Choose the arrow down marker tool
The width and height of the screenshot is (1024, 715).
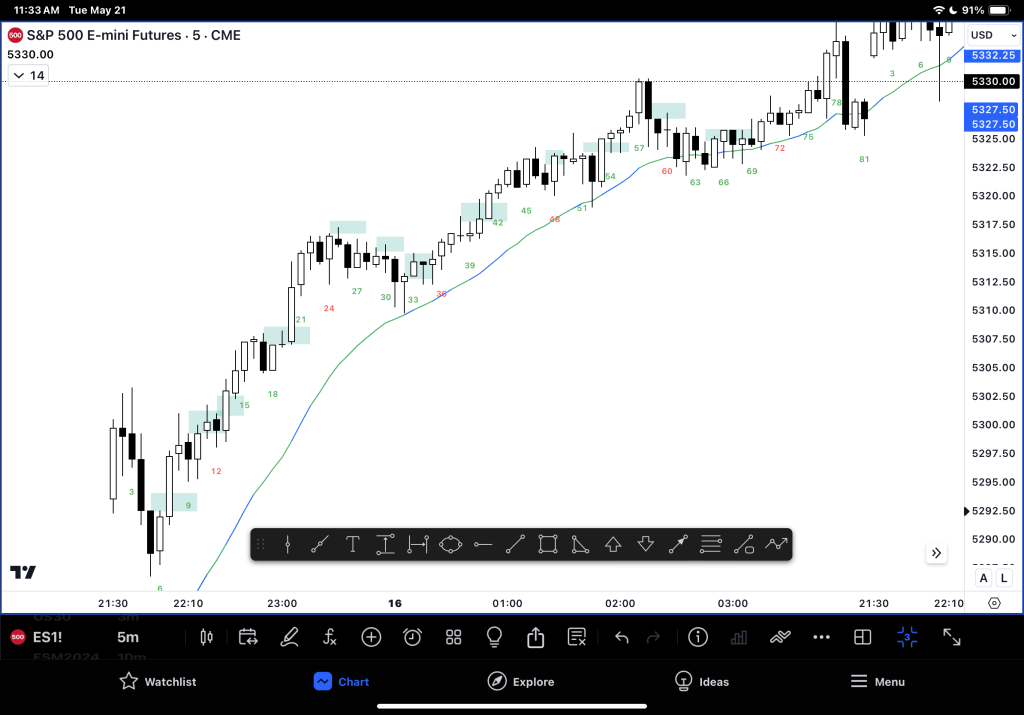[x=645, y=544]
